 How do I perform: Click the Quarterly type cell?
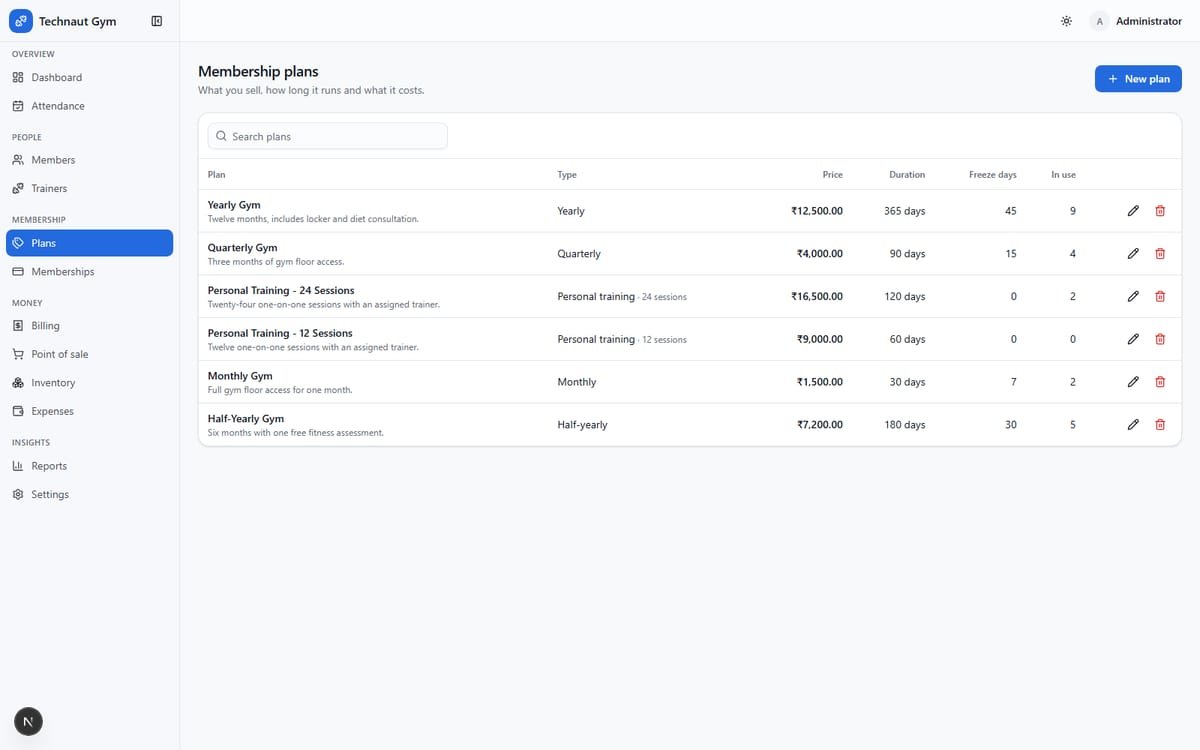(x=579, y=254)
